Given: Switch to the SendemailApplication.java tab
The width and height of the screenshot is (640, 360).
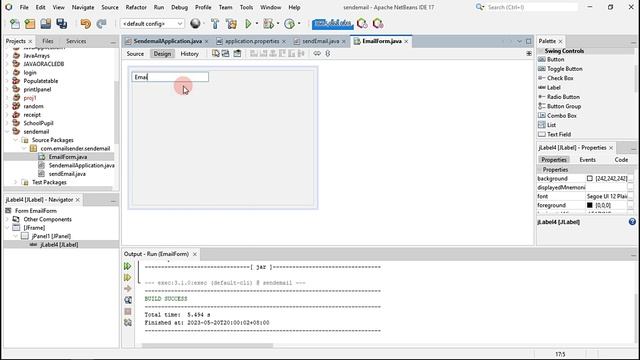Looking at the screenshot, I should pyautogui.click(x=167, y=41).
